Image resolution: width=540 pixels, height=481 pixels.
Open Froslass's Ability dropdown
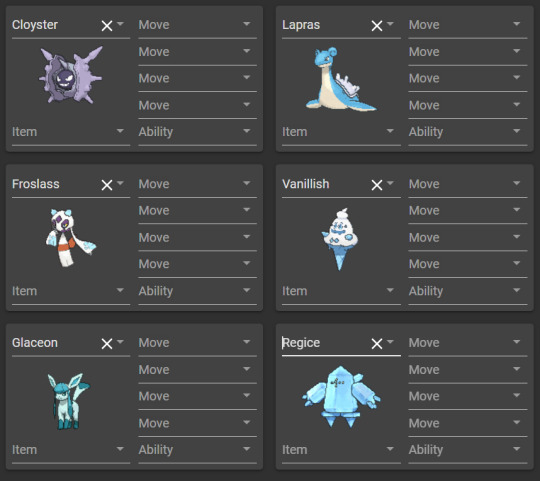(x=198, y=291)
